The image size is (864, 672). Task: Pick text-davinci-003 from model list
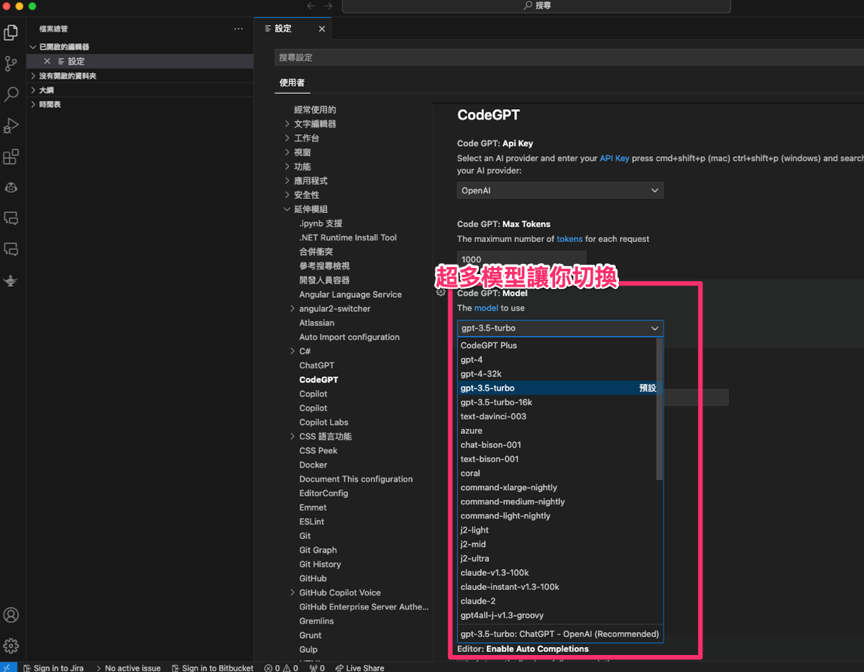557,416
